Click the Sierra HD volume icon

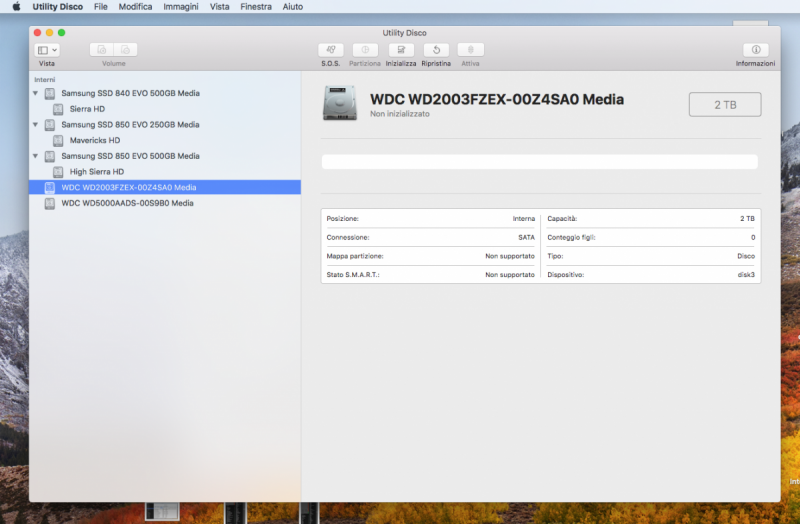click(x=58, y=109)
